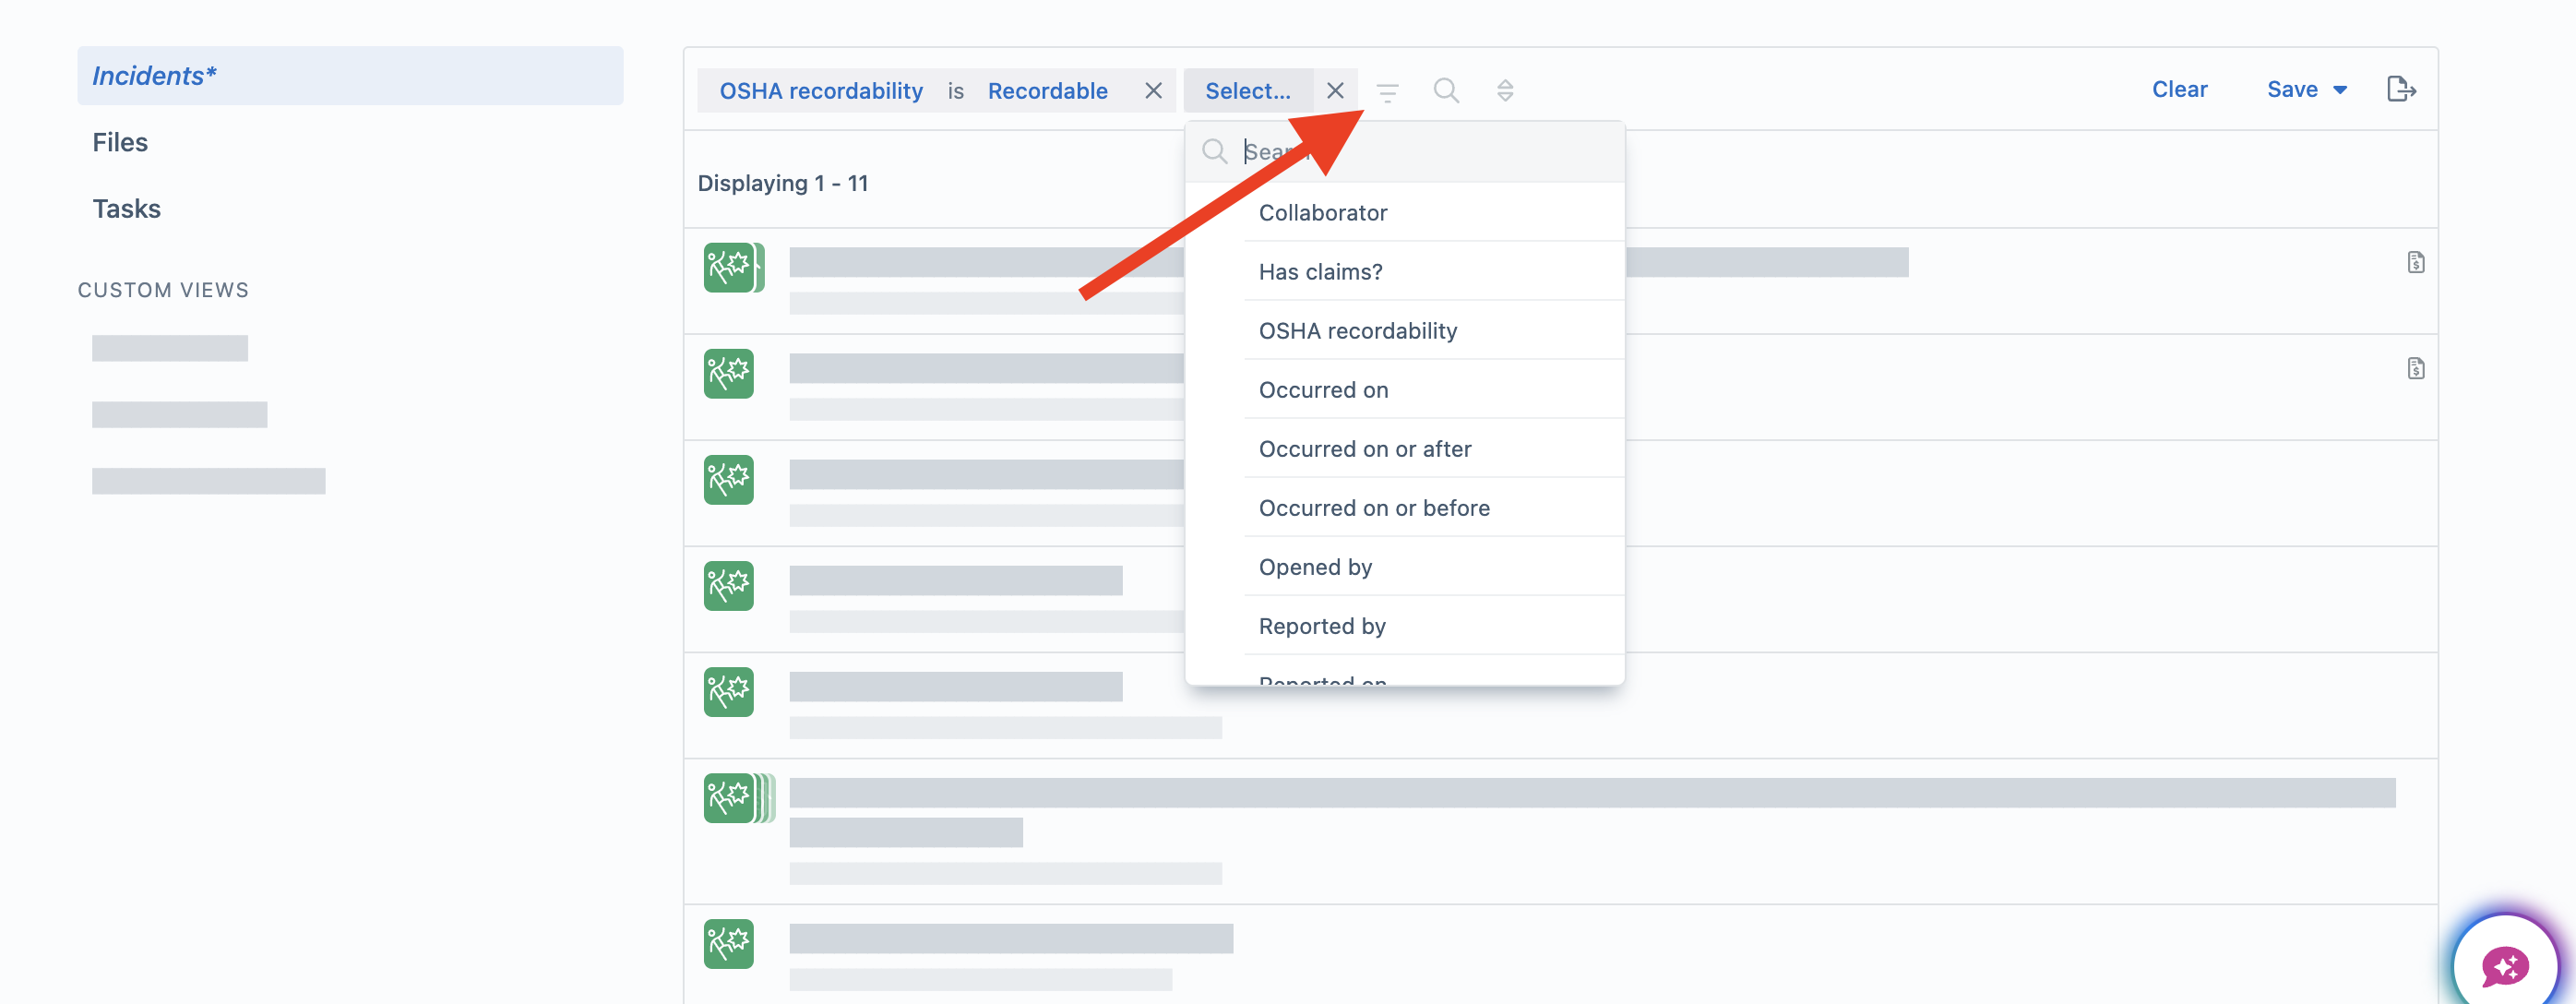The image size is (2576, 1004).
Task: Open the Incidents sidebar item
Action: click(x=350, y=75)
